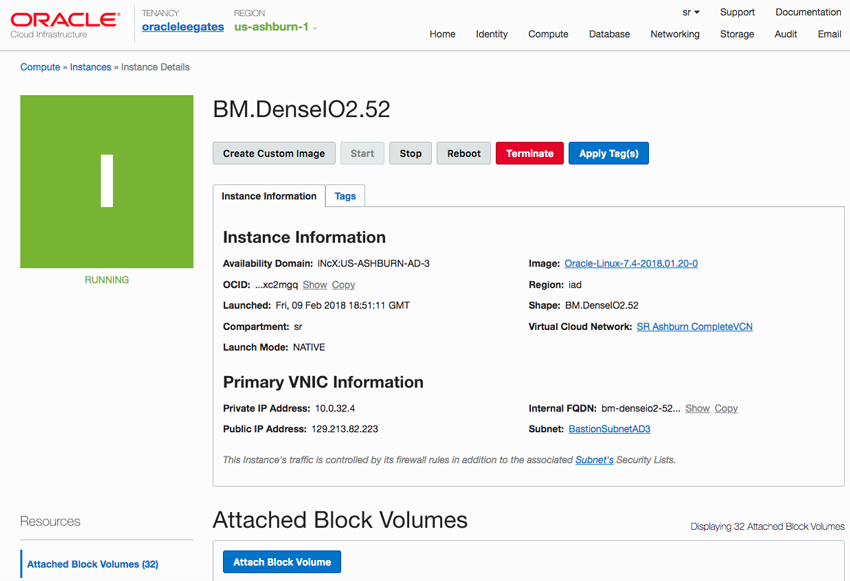Image resolution: width=850 pixels, height=581 pixels.
Task: Reboot the instance
Action: [x=463, y=153]
